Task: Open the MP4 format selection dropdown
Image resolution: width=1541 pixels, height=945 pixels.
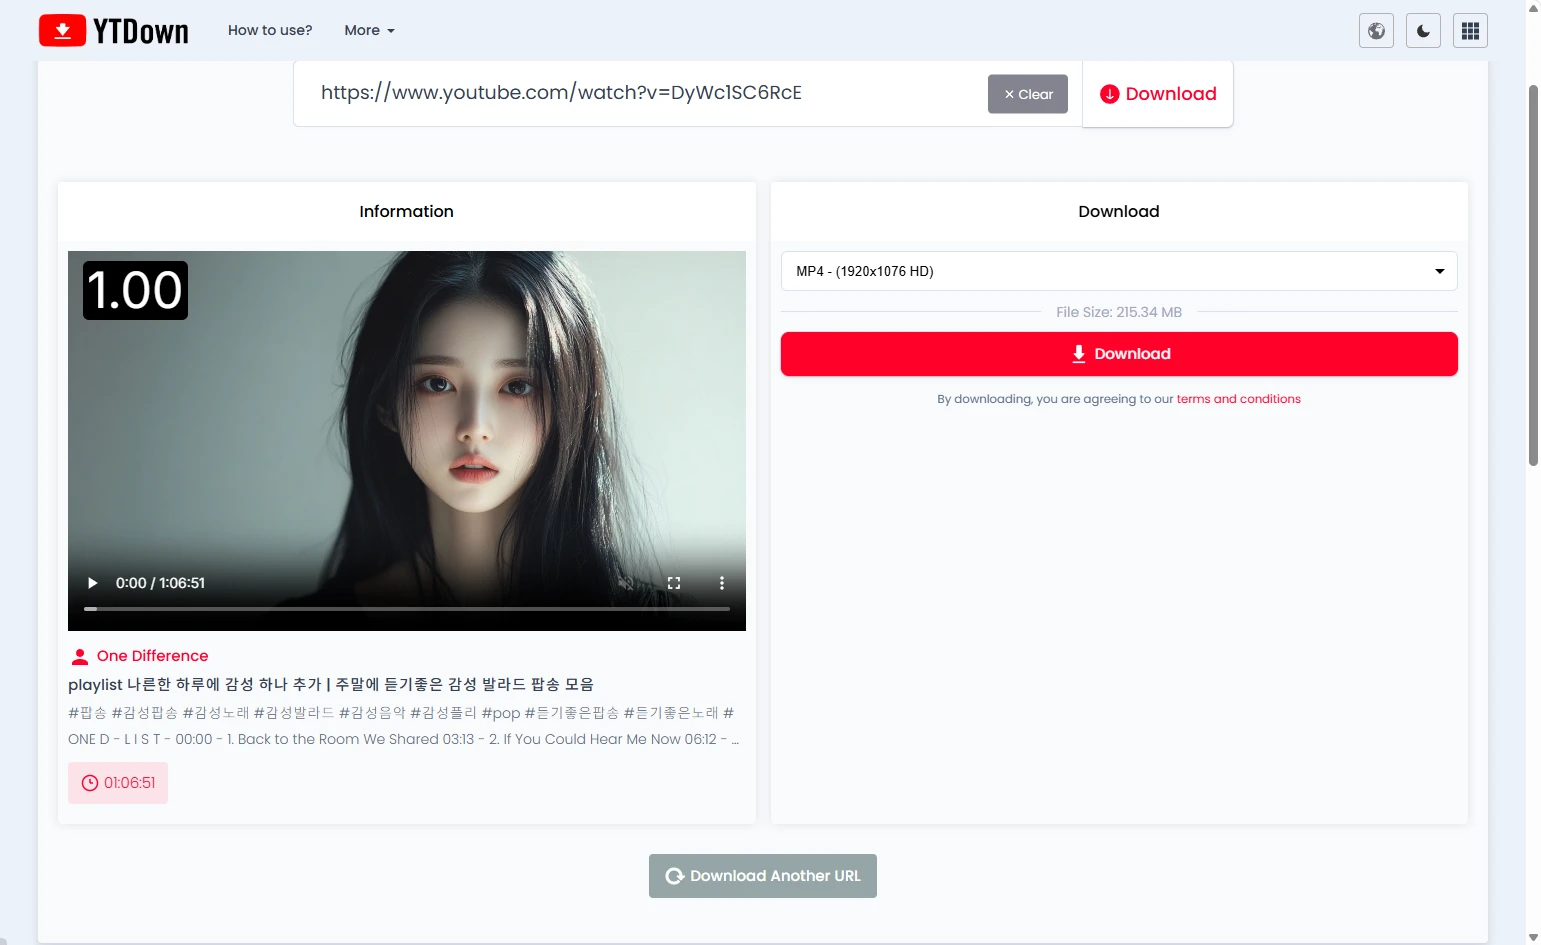Action: pyautogui.click(x=1118, y=271)
